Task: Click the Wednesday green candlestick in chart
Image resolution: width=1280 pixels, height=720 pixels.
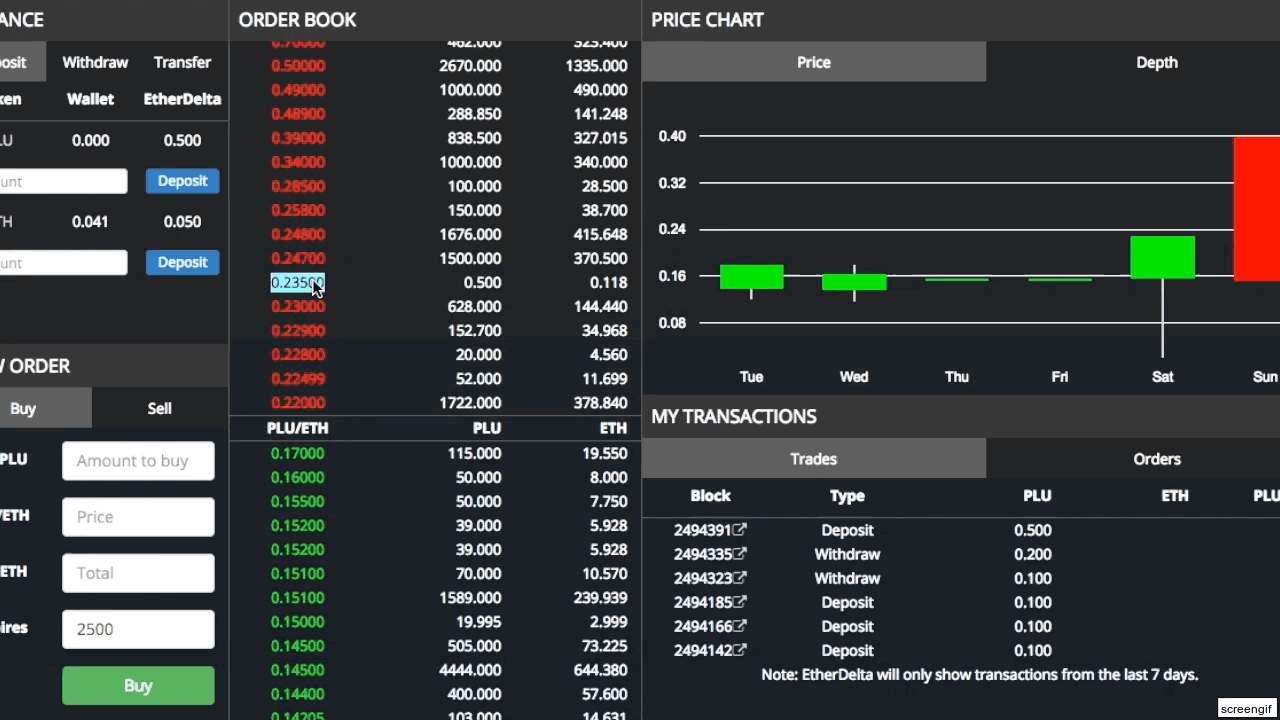Action: [x=854, y=282]
